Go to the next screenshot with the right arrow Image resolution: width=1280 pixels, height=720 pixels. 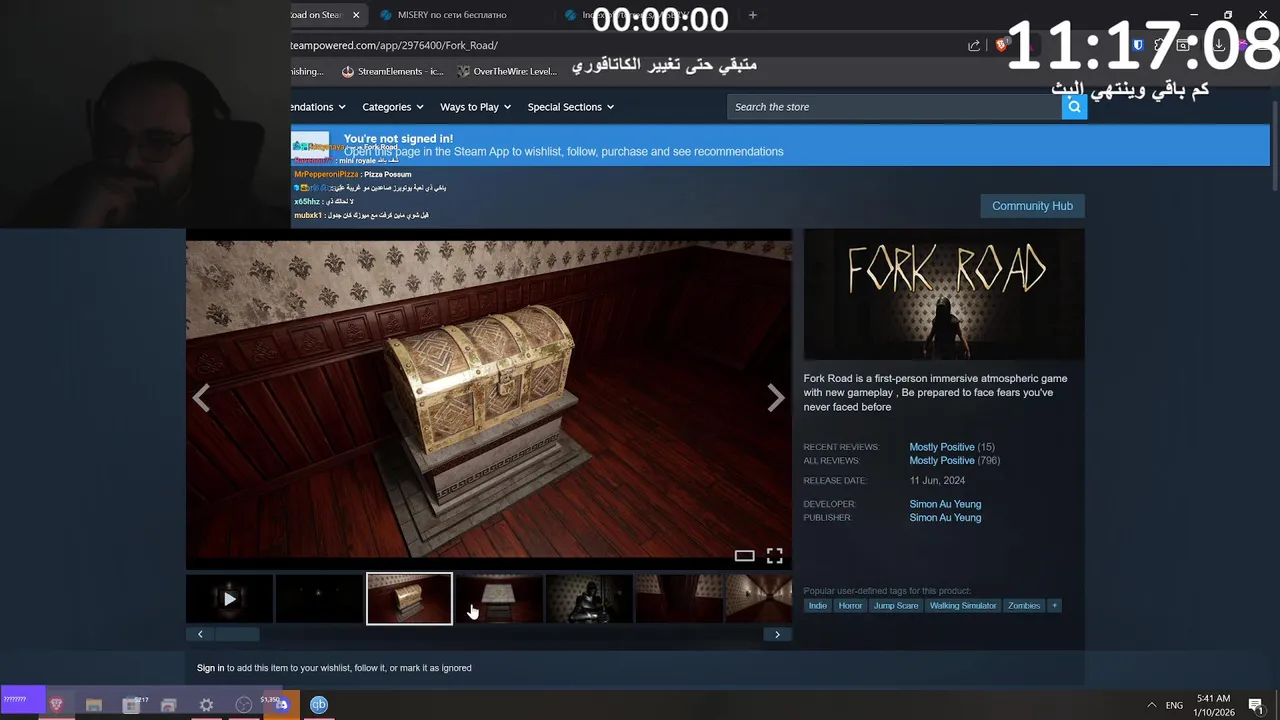pyautogui.click(x=776, y=398)
